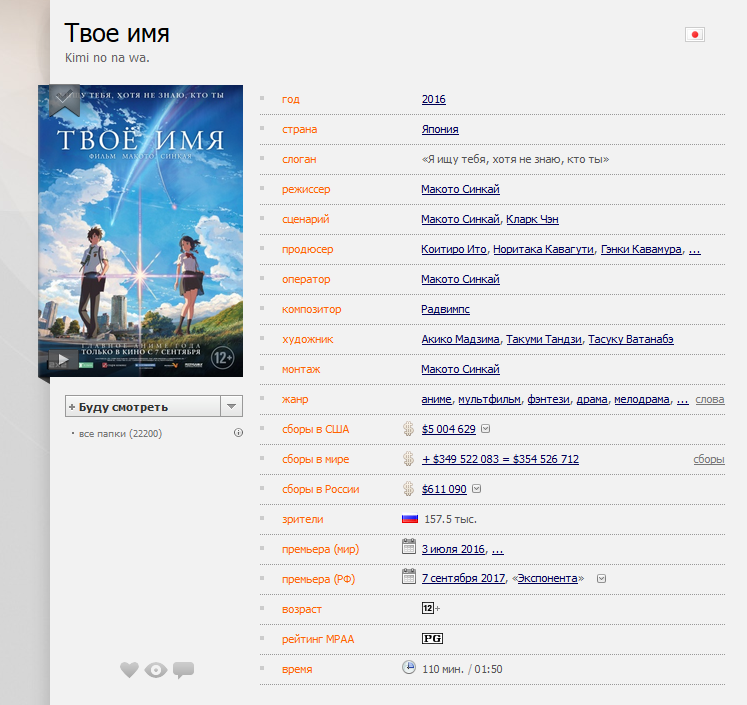Image resolution: width=747 pixels, height=705 pixels.
Task: Click the dollar icon for сборы в США
Action: pos(408,429)
